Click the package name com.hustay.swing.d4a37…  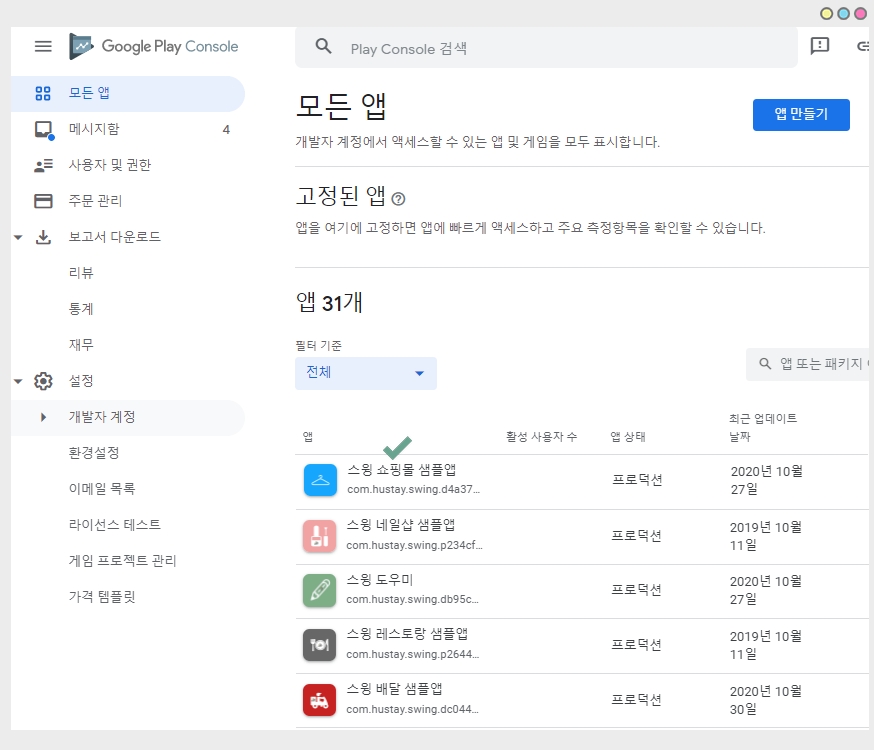[x=414, y=490]
